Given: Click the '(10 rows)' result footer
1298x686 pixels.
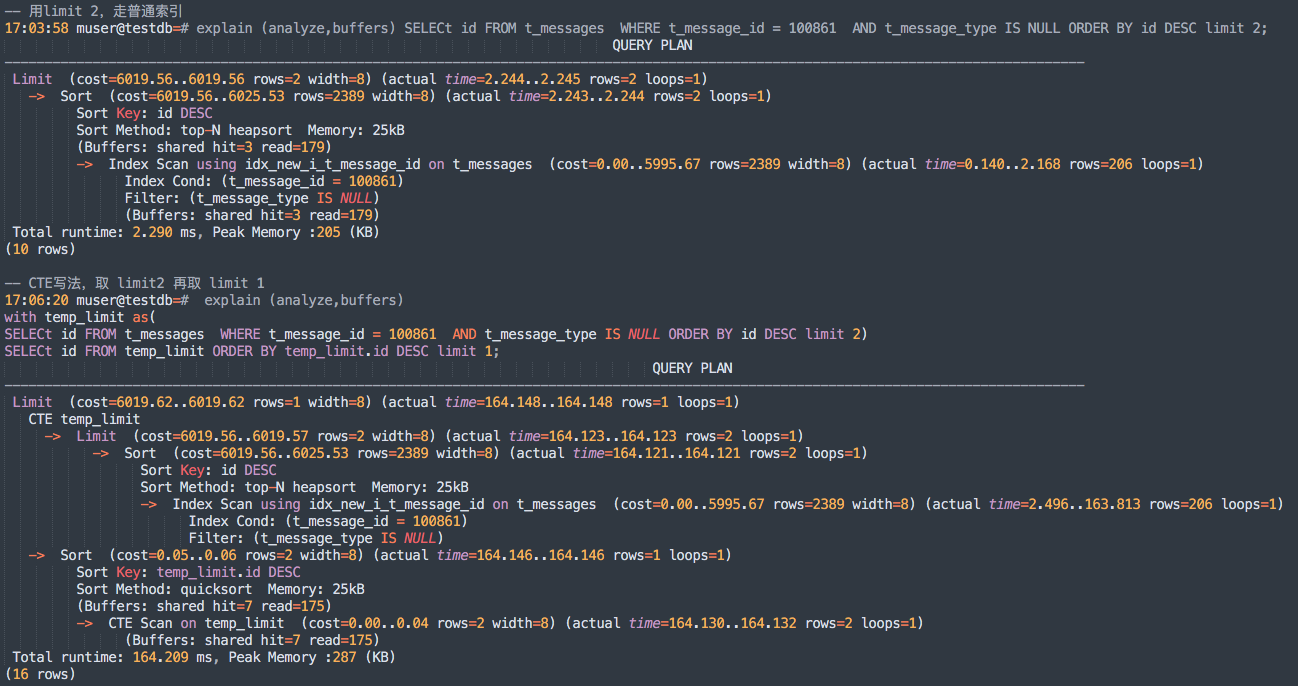Looking at the screenshot, I should pos(40,249).
